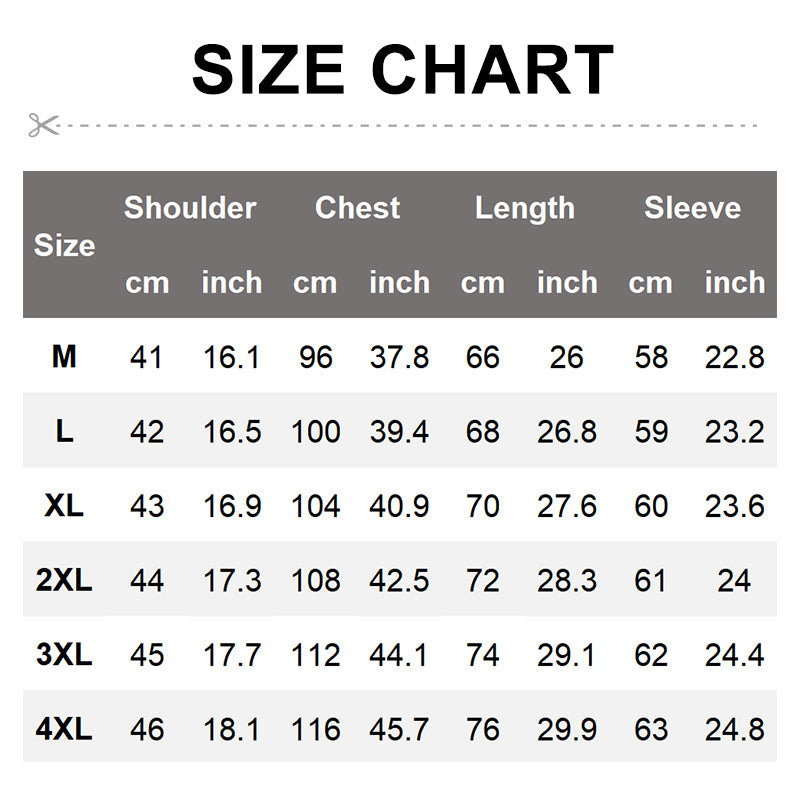Click the inch subheader under Sleeve

coord(734,283)
